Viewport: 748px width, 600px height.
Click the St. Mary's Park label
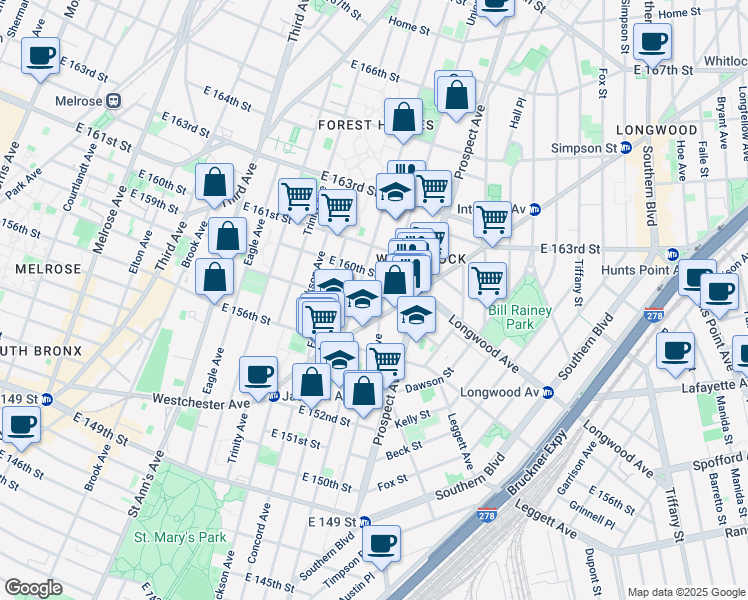click(x=180, y=538)
